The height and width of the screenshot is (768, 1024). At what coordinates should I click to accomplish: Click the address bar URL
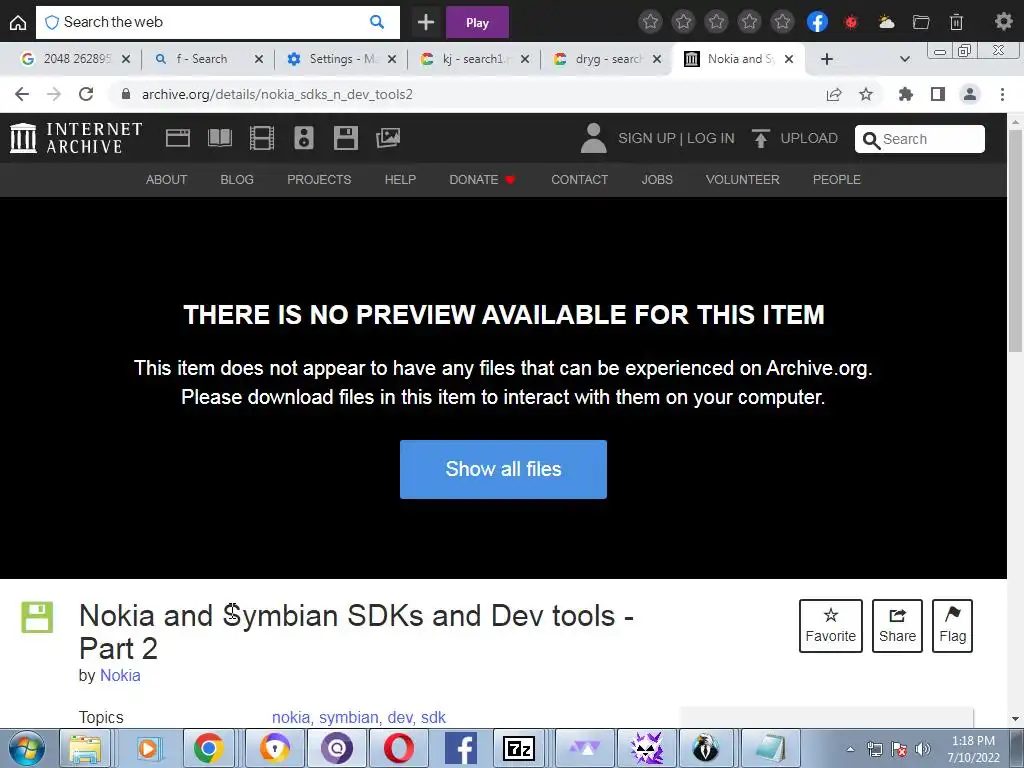(x=277, y=94)
